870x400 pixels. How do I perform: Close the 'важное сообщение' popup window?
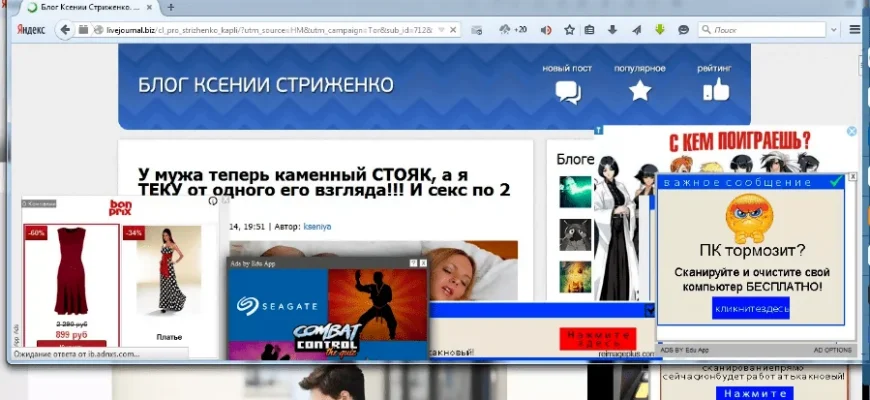click(x=853, y=181)
